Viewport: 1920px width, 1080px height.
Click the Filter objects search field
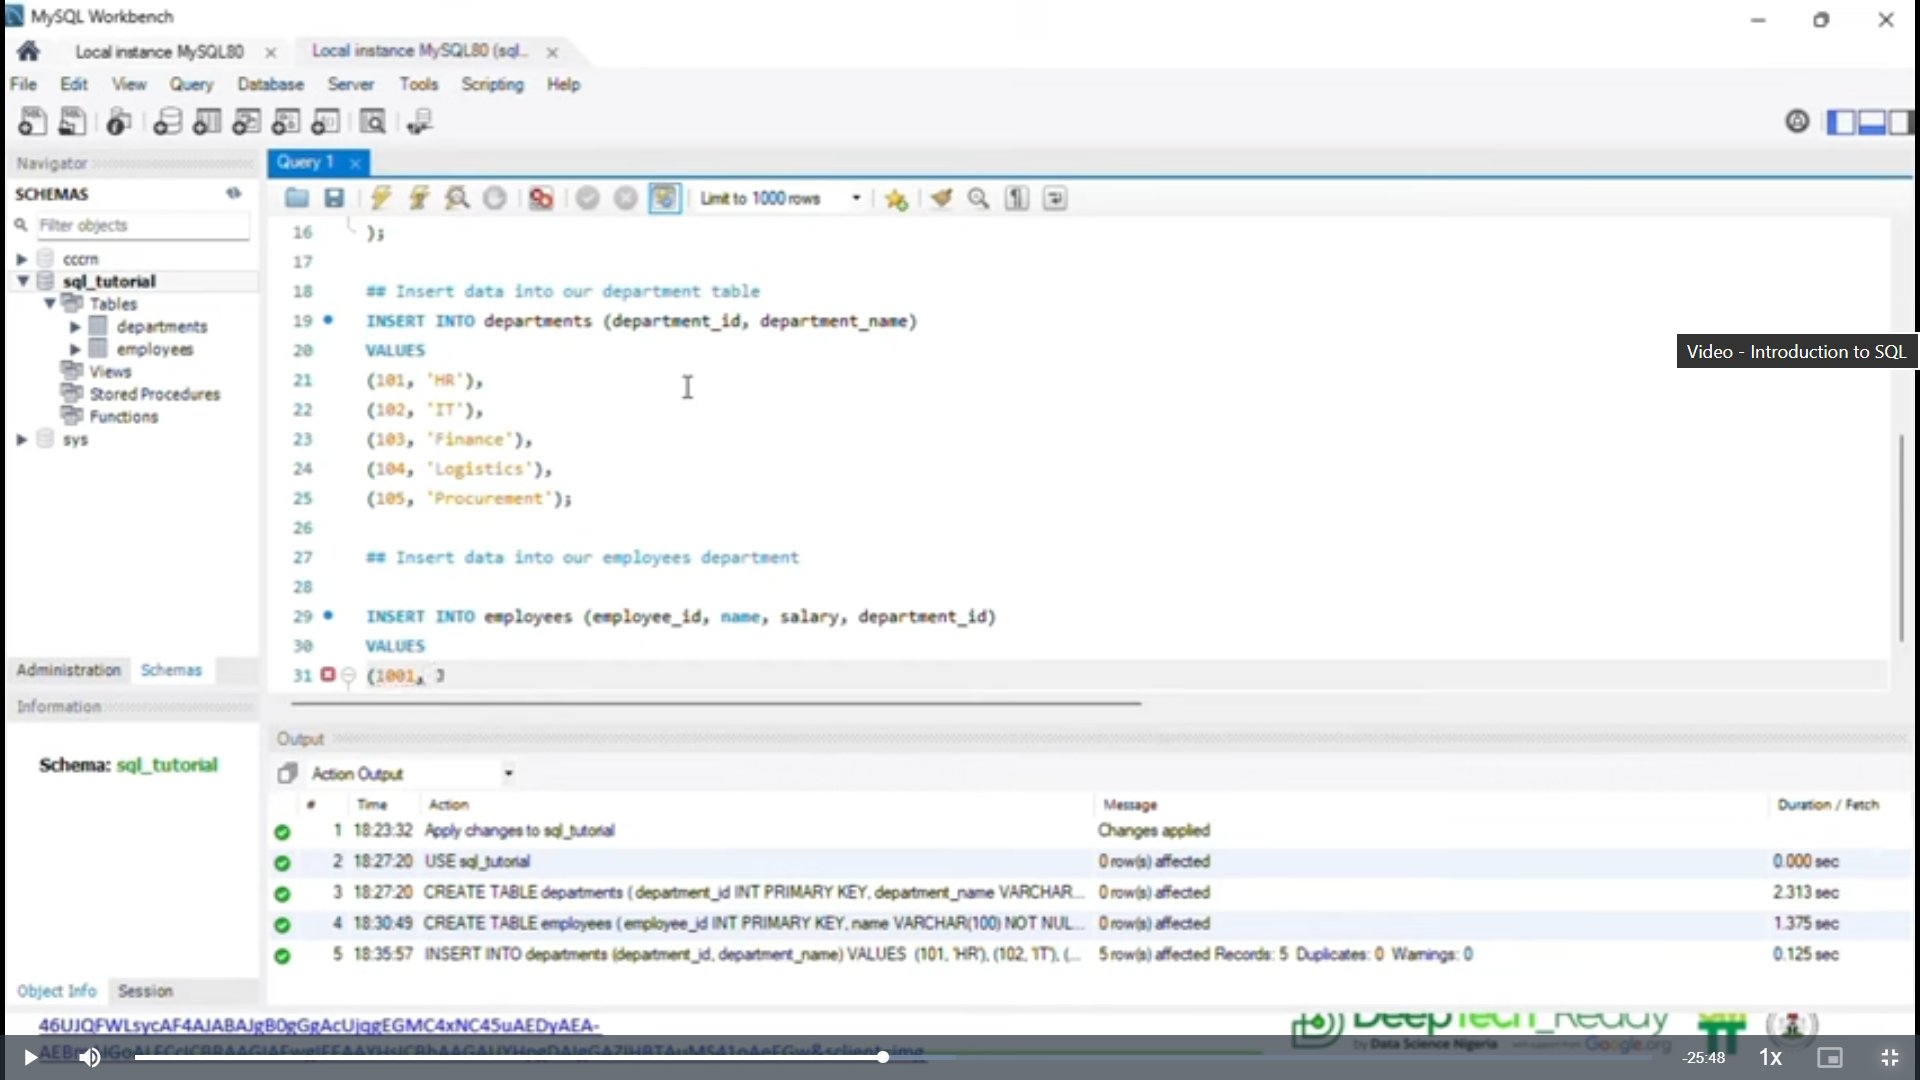142,225
